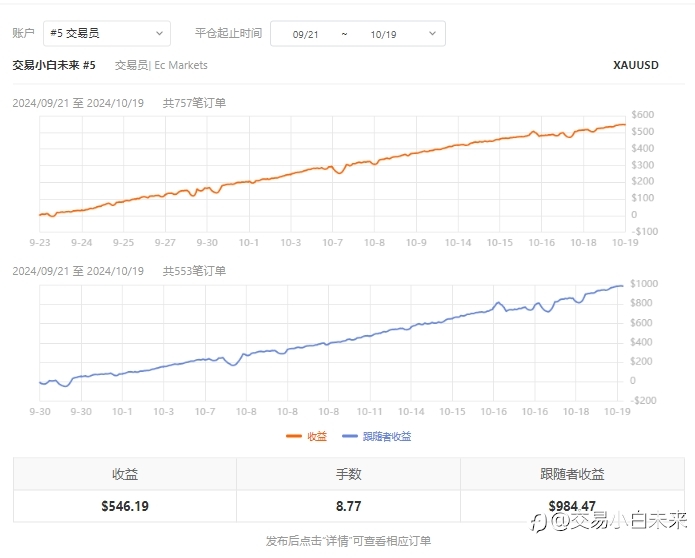The height and width of the screenshot is (558, 695).
Task: Click the blue follower curve end point at 10-19
Action: coord(622,286)
